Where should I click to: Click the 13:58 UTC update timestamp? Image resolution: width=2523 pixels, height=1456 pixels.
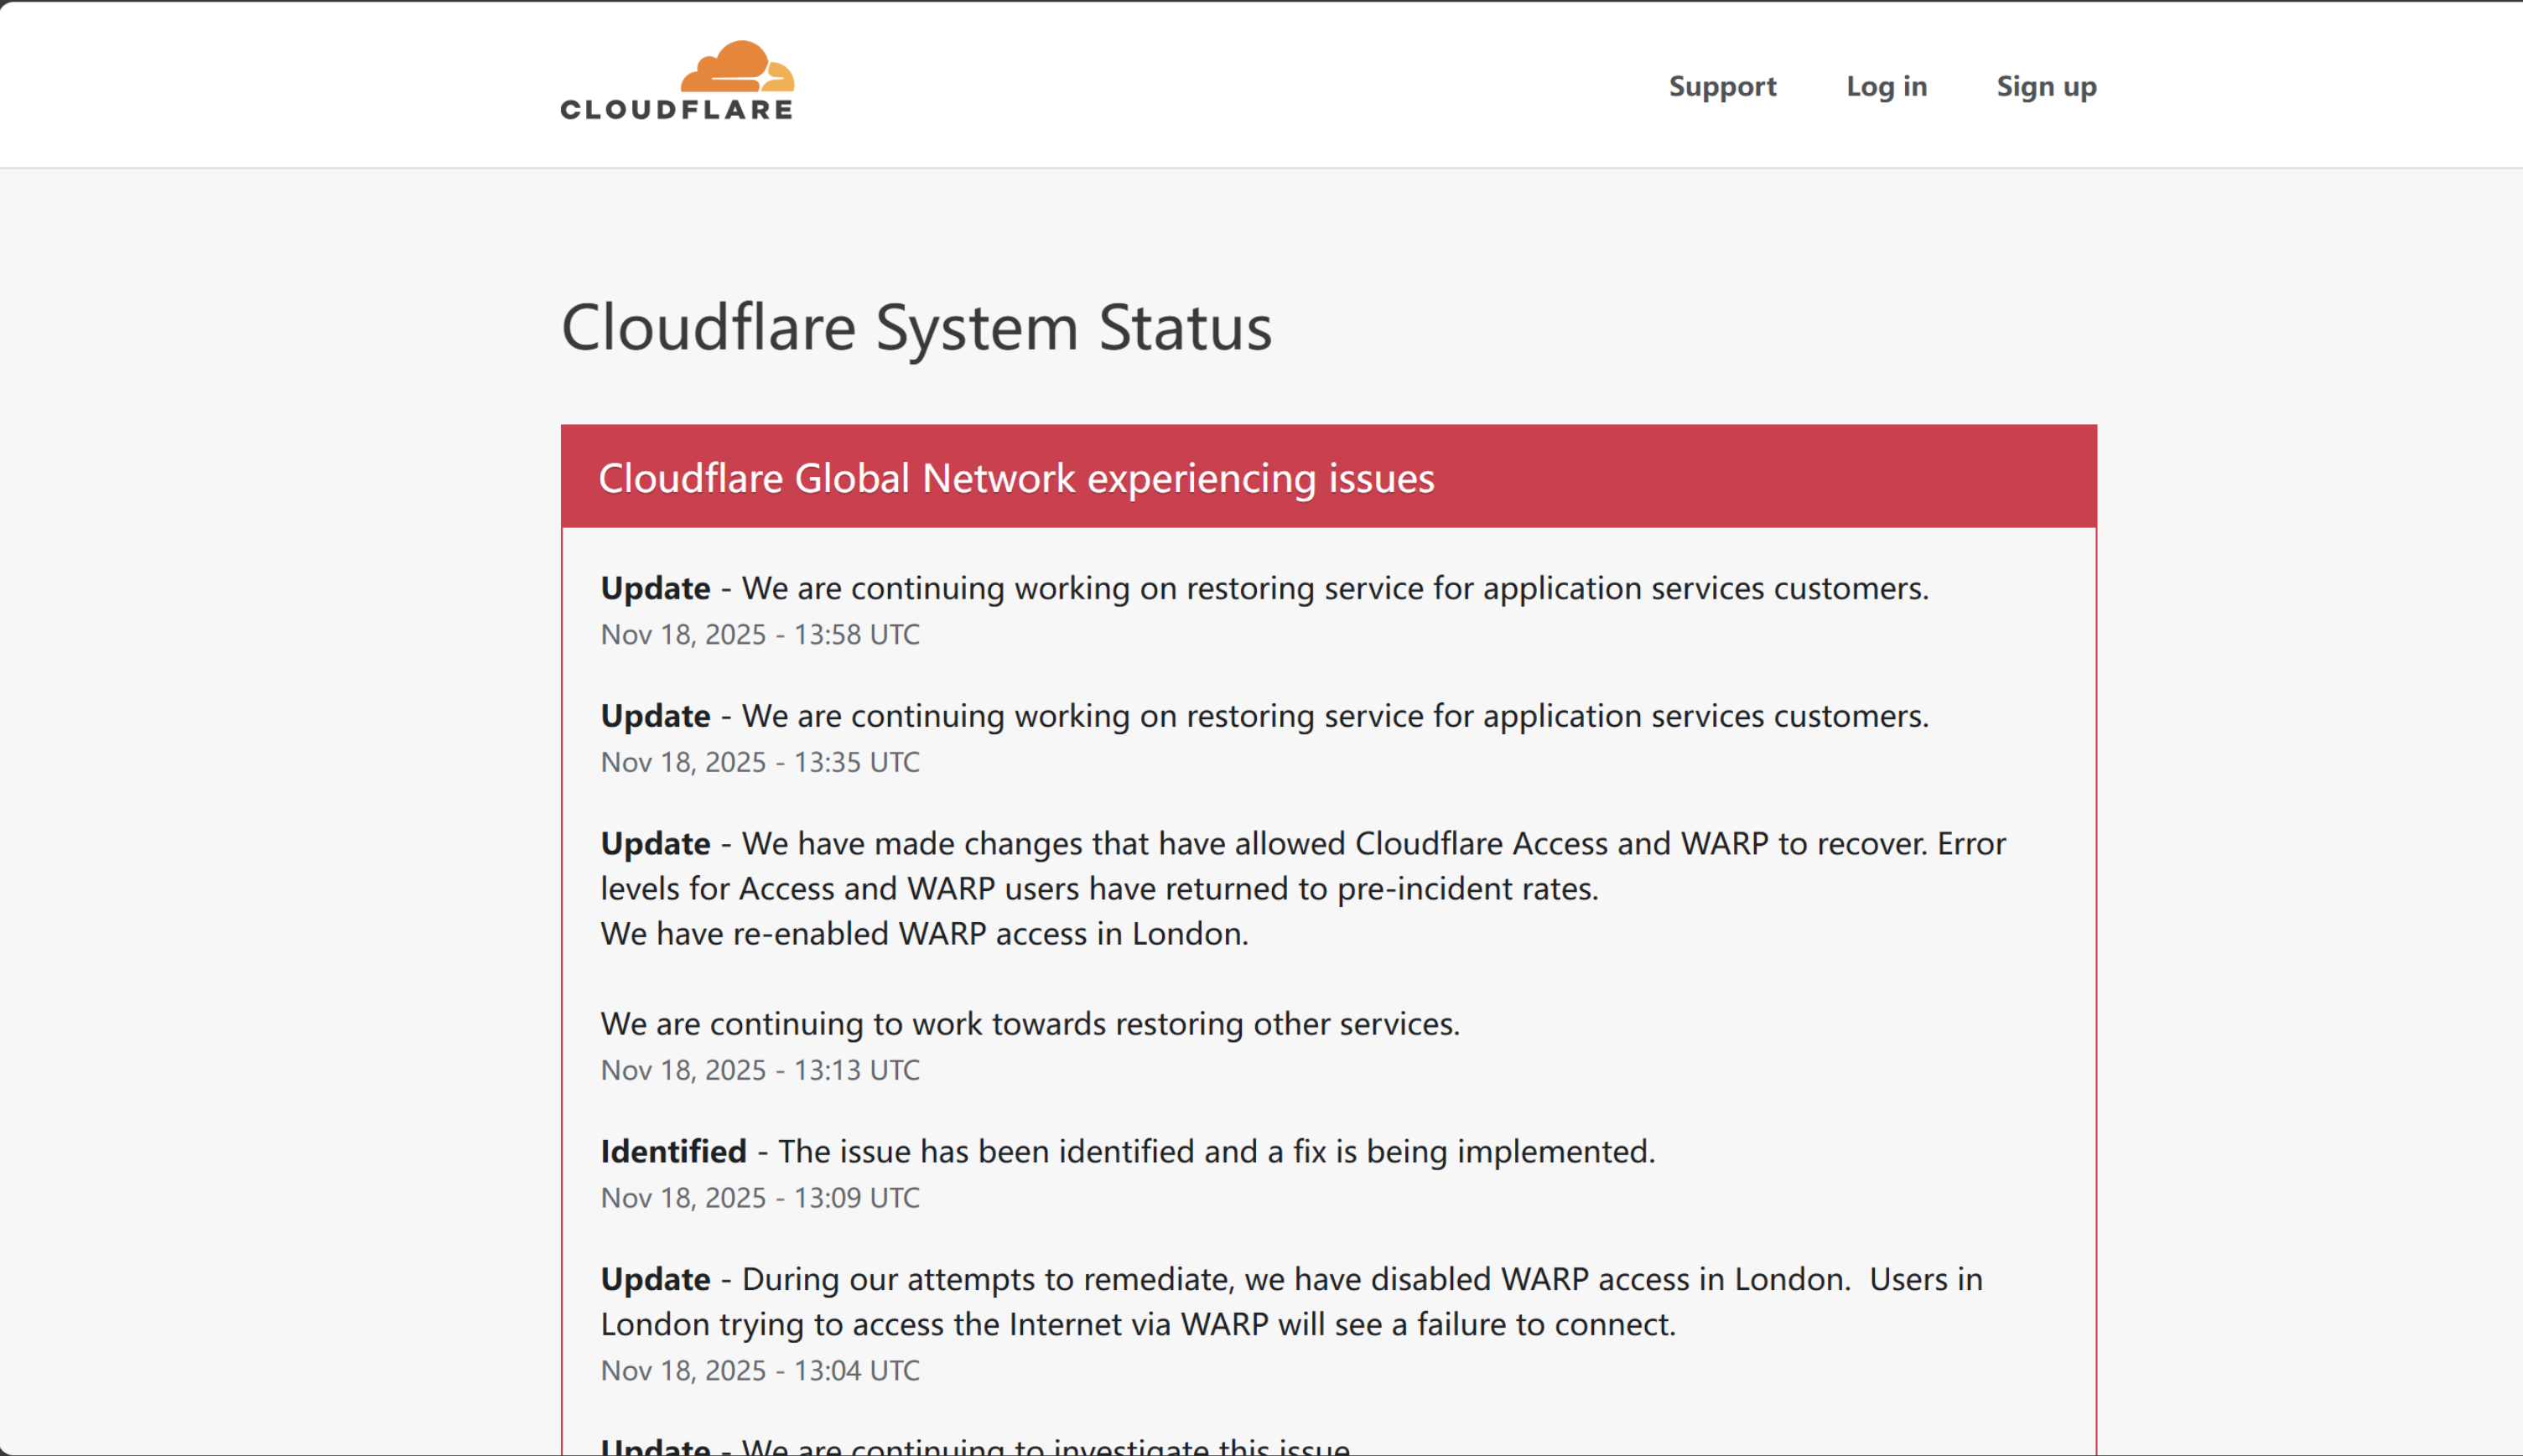click(760, 634)
